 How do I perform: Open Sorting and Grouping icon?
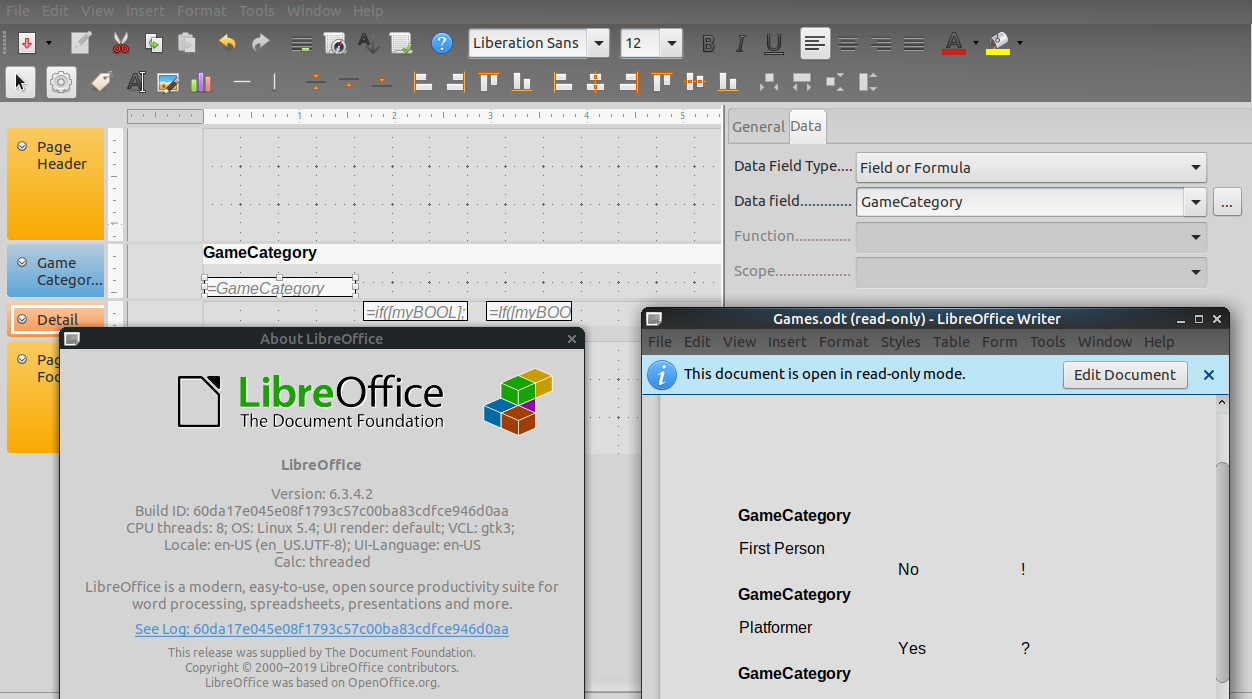pos(368,43)
